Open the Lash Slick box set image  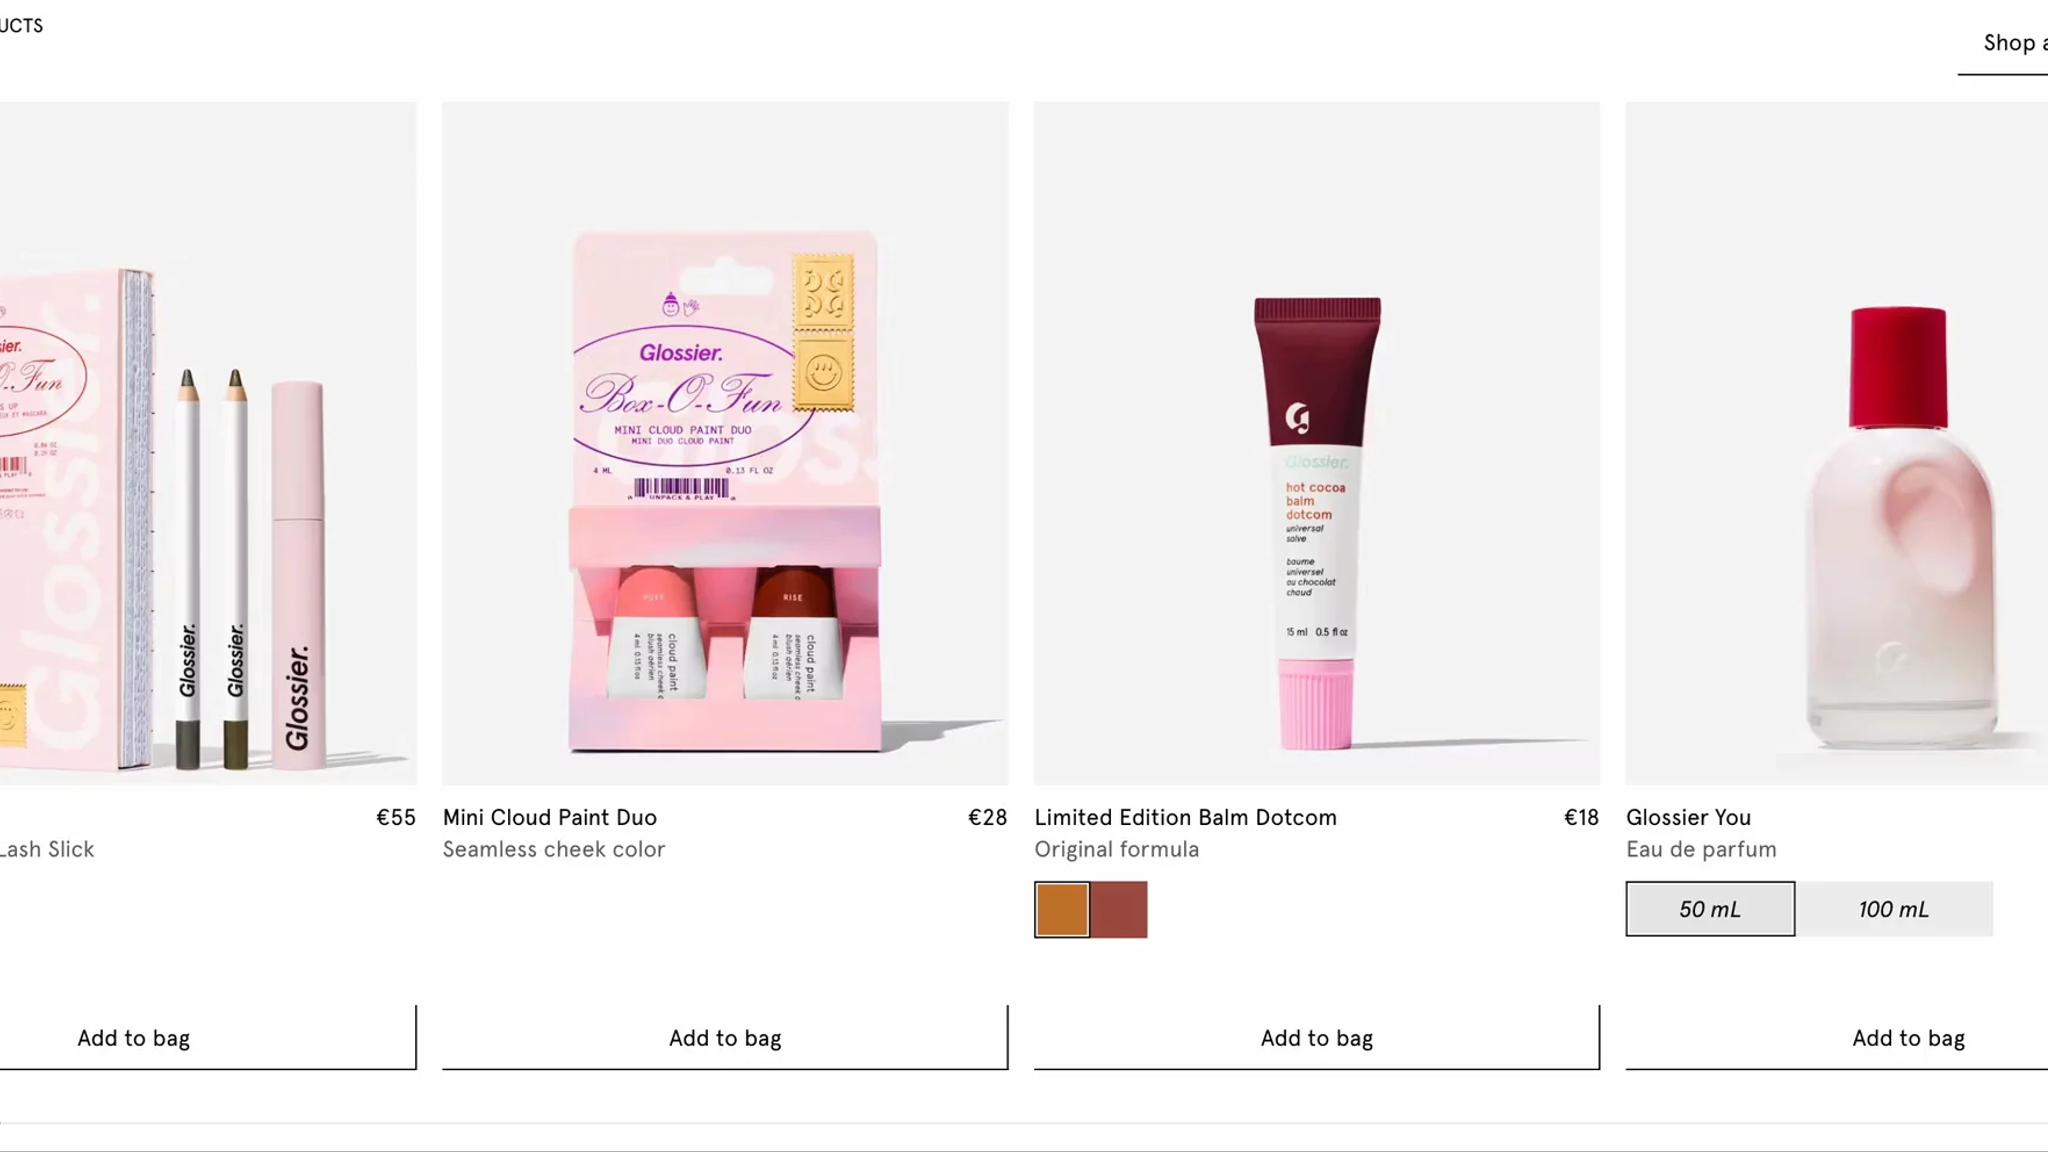(x=208, y=443)
